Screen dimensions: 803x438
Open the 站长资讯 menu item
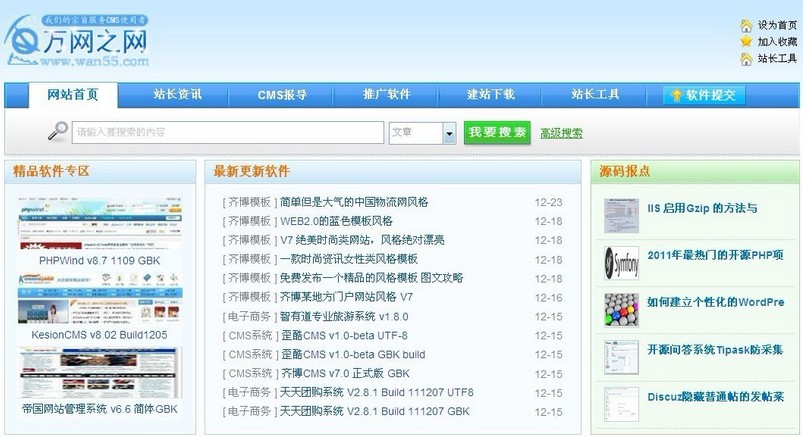(x=177, y=95)
